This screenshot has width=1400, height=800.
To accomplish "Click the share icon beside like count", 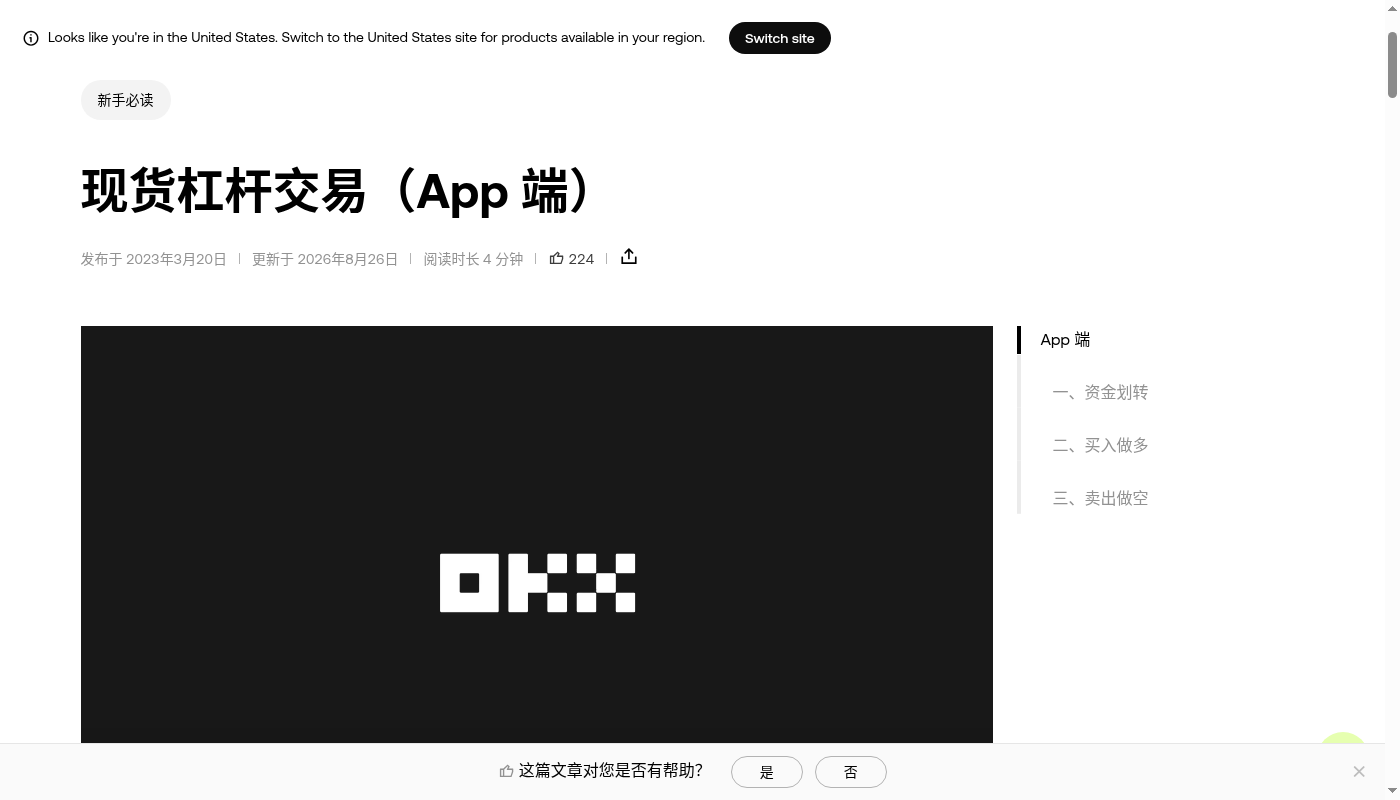I will [x=629, y=257].
